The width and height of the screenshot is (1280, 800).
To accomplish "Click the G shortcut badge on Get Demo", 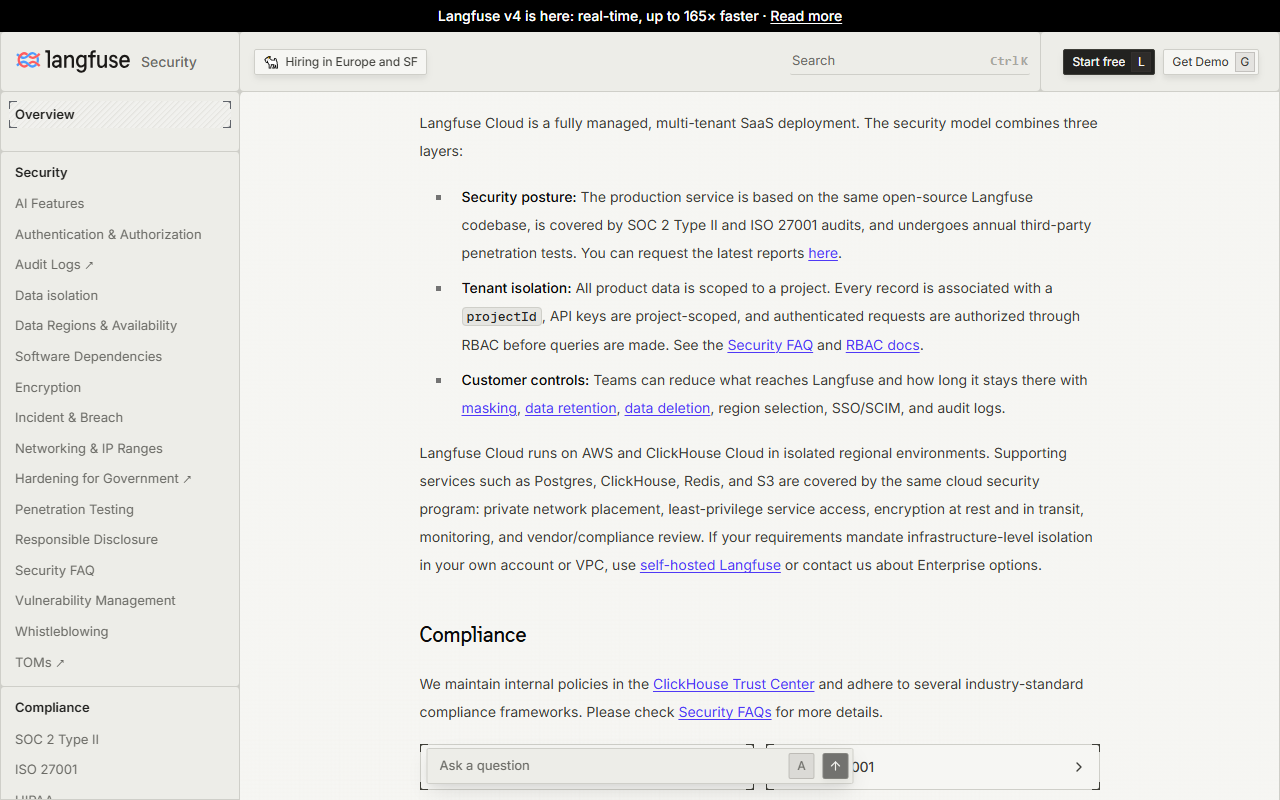I will point(1244,62).
